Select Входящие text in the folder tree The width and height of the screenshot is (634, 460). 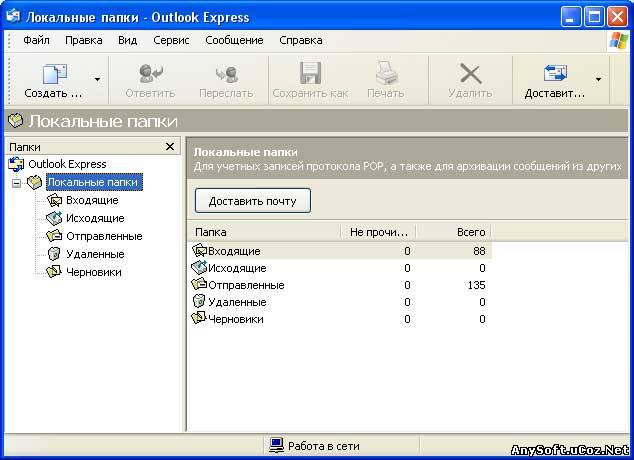92,200
